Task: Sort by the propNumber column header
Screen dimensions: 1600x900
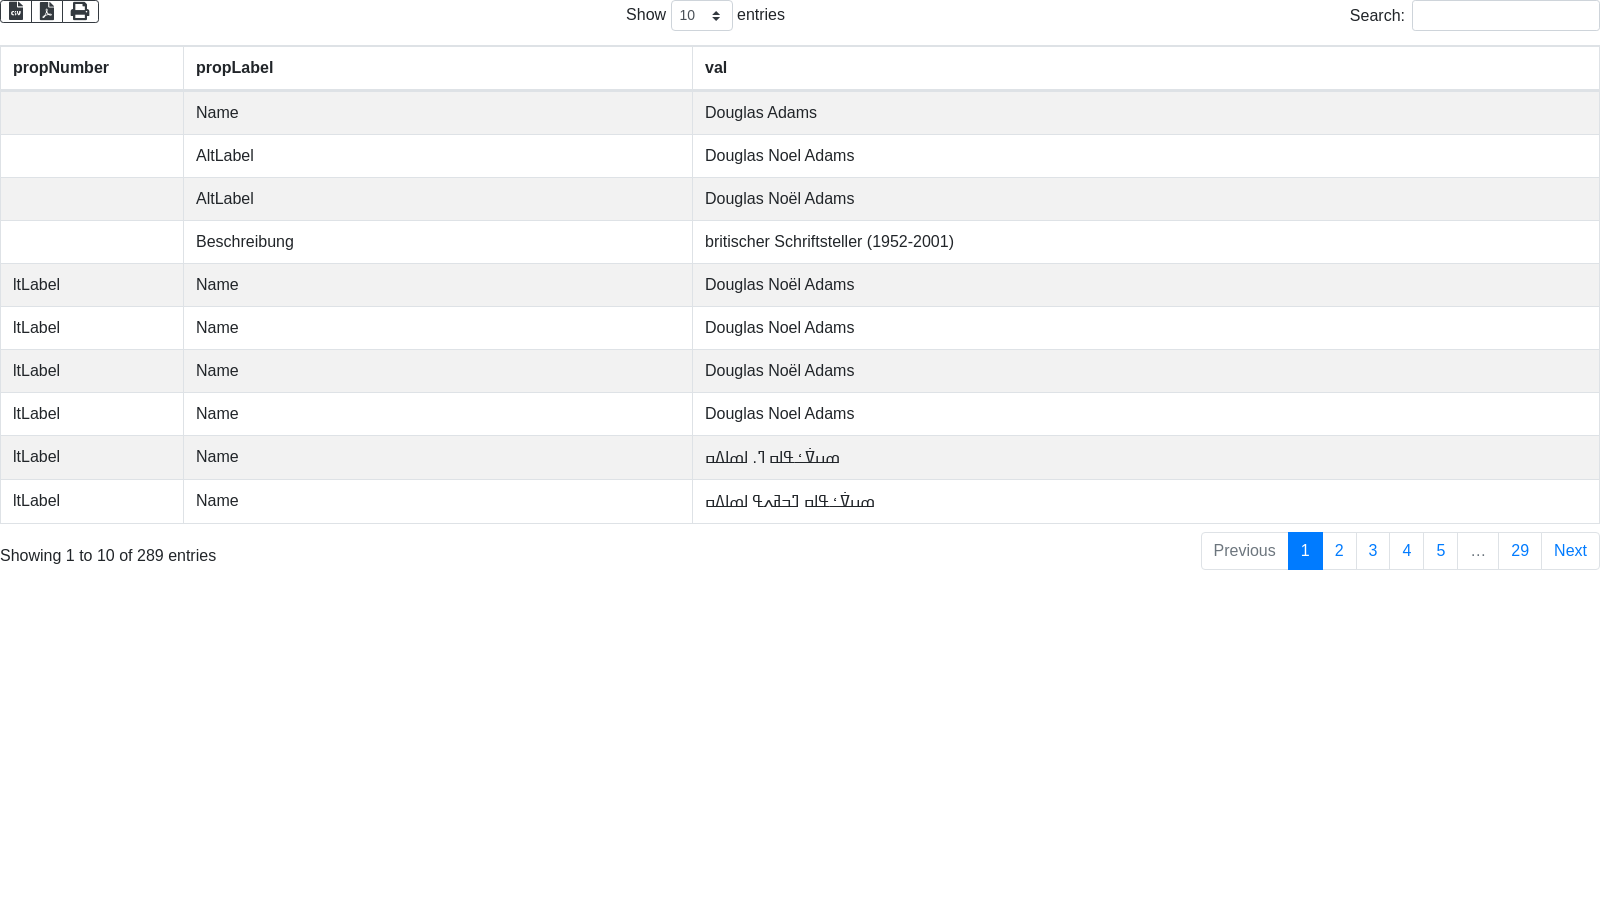Action: (x=61, y=68)
